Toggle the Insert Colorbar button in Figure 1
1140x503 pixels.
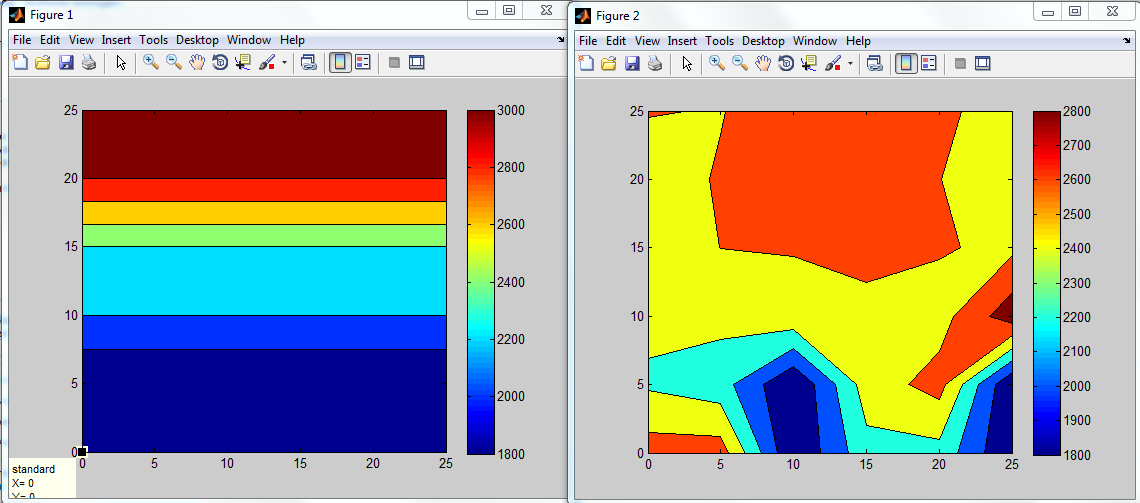(340, 62)
